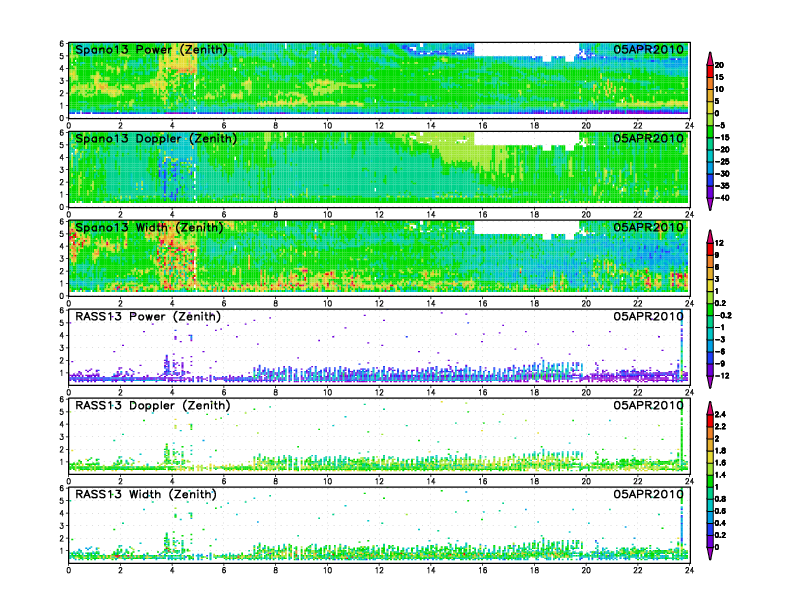The image size is (792, 612).
Task: Click the -25 label on the top color scale
Action: click(x=722, y=162)
